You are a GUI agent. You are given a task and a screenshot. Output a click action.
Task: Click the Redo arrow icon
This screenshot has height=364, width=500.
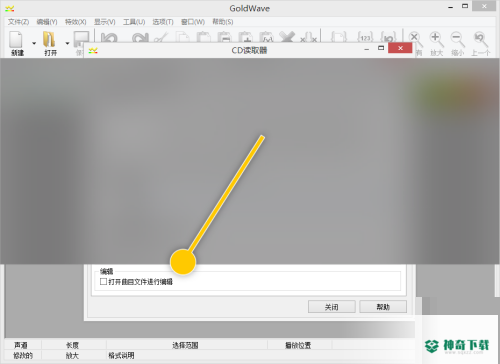140,38
